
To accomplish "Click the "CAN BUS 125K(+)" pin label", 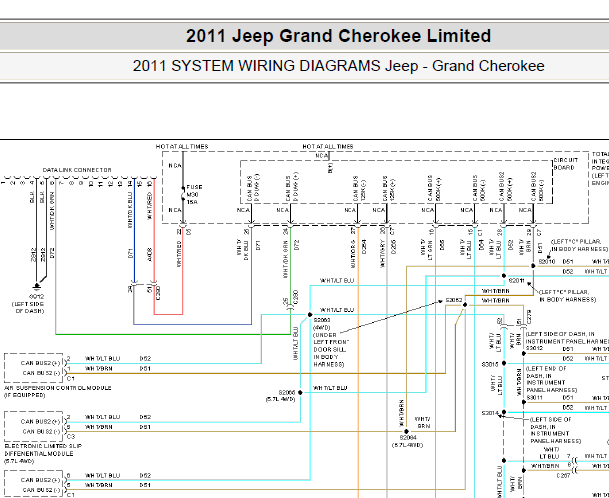I will 388,189.
